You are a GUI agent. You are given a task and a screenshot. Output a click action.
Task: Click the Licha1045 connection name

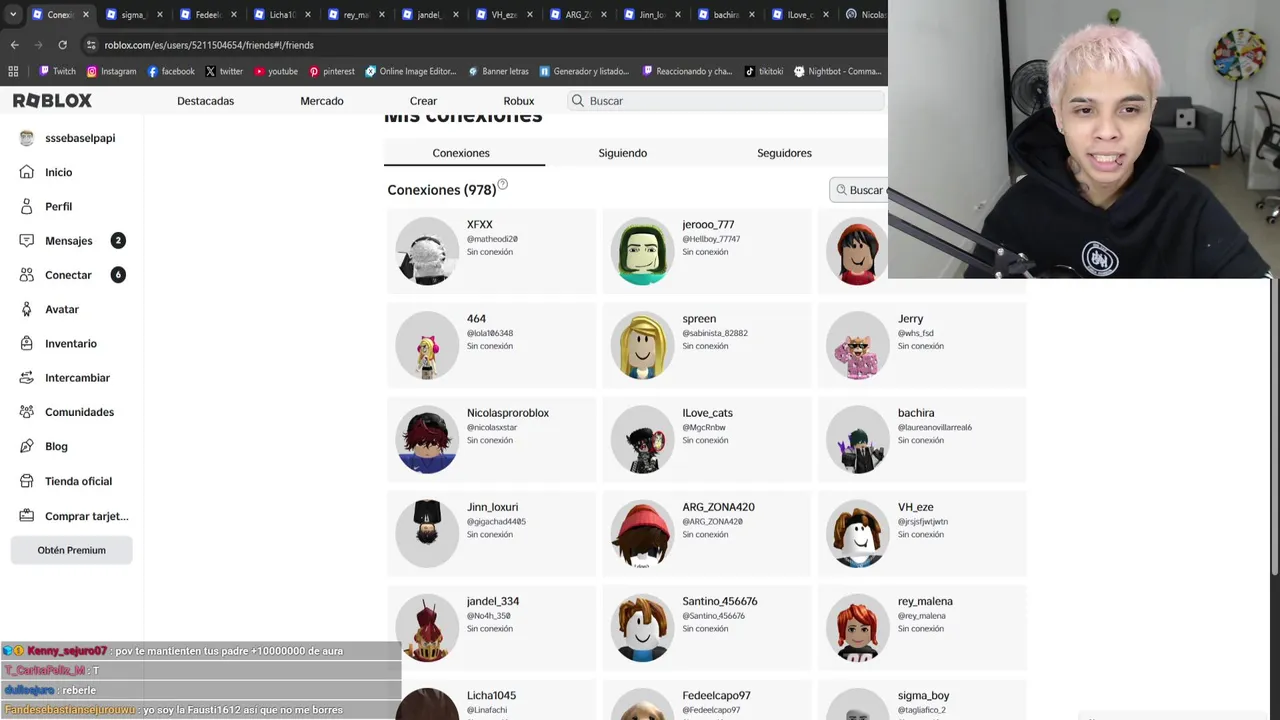coord(491,695)
